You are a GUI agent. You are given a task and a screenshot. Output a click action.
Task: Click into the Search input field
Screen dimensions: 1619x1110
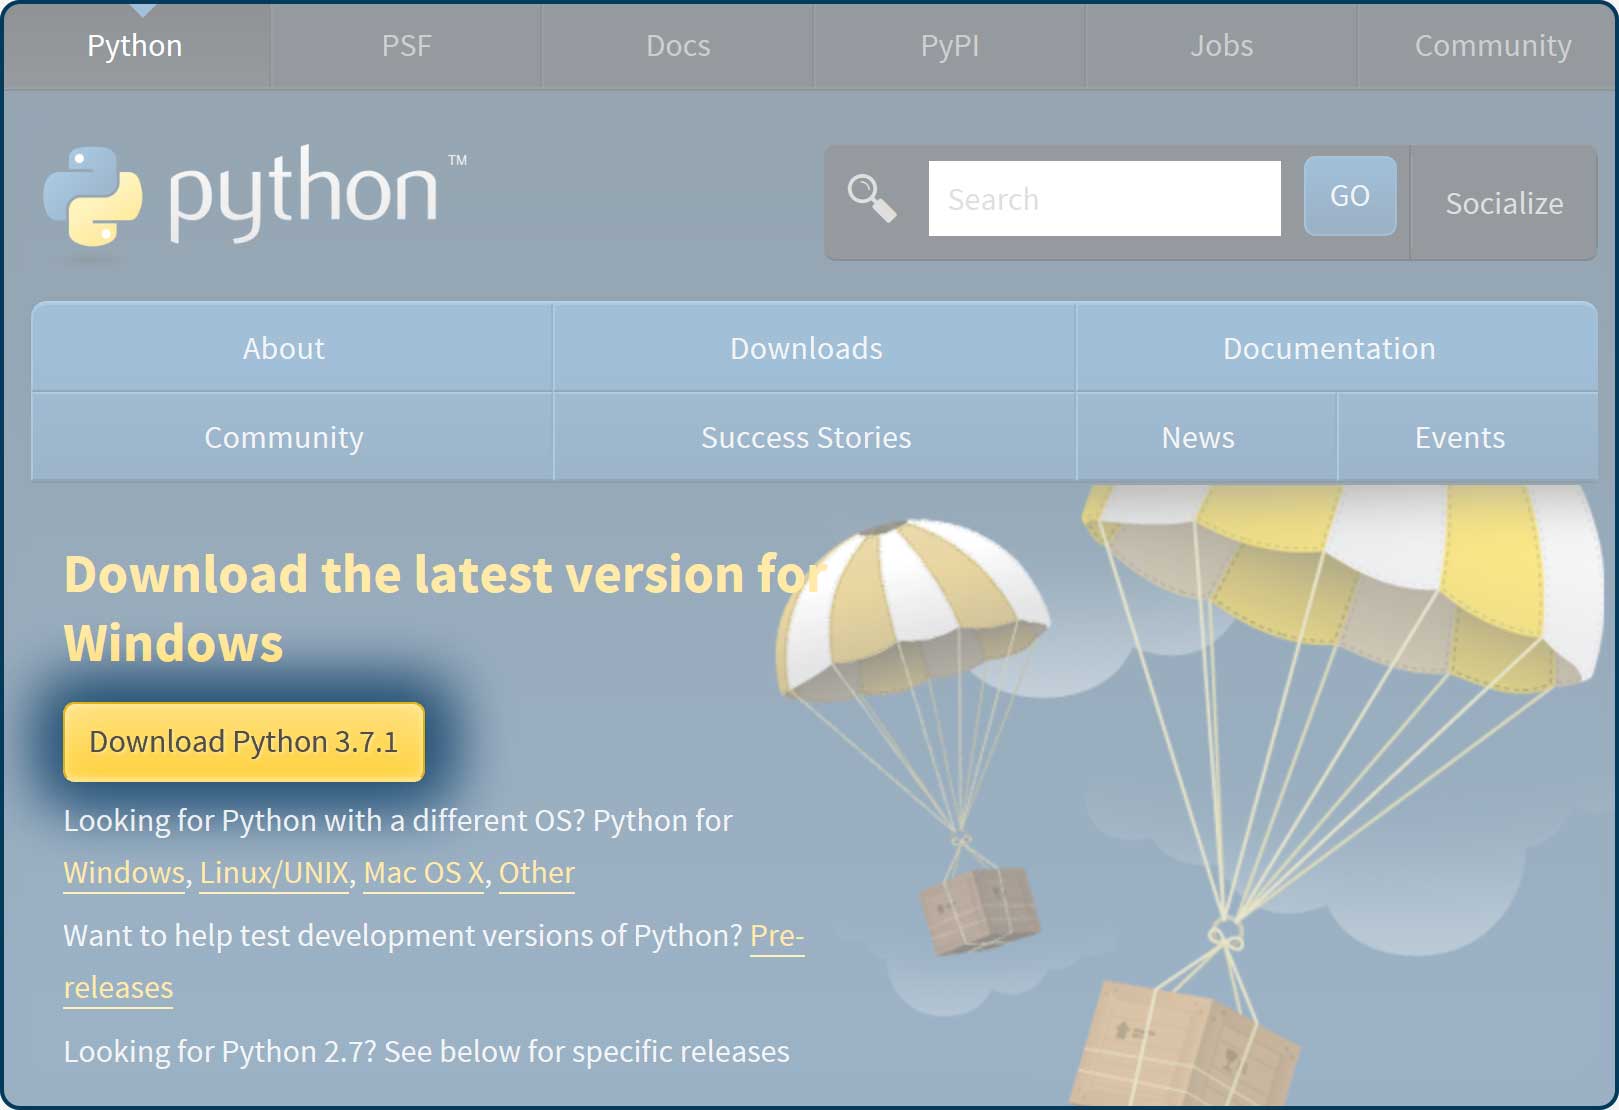pos(1103,199)
